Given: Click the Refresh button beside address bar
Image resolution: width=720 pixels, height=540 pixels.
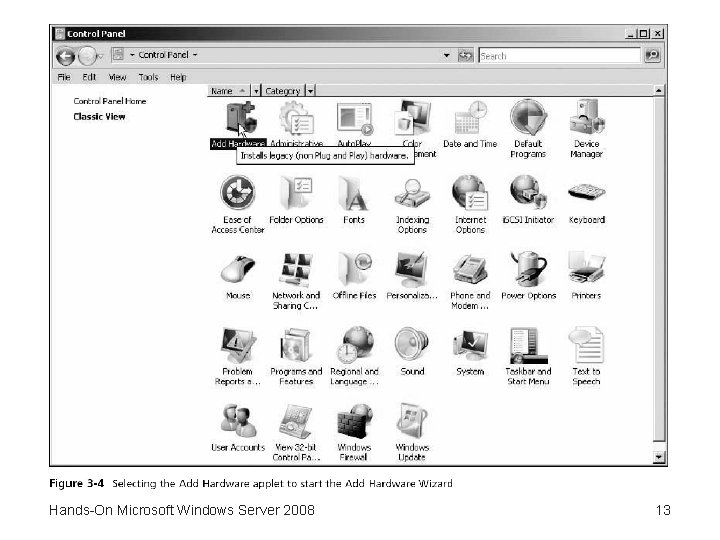Looking at the screenshot, I should point(466,56).
